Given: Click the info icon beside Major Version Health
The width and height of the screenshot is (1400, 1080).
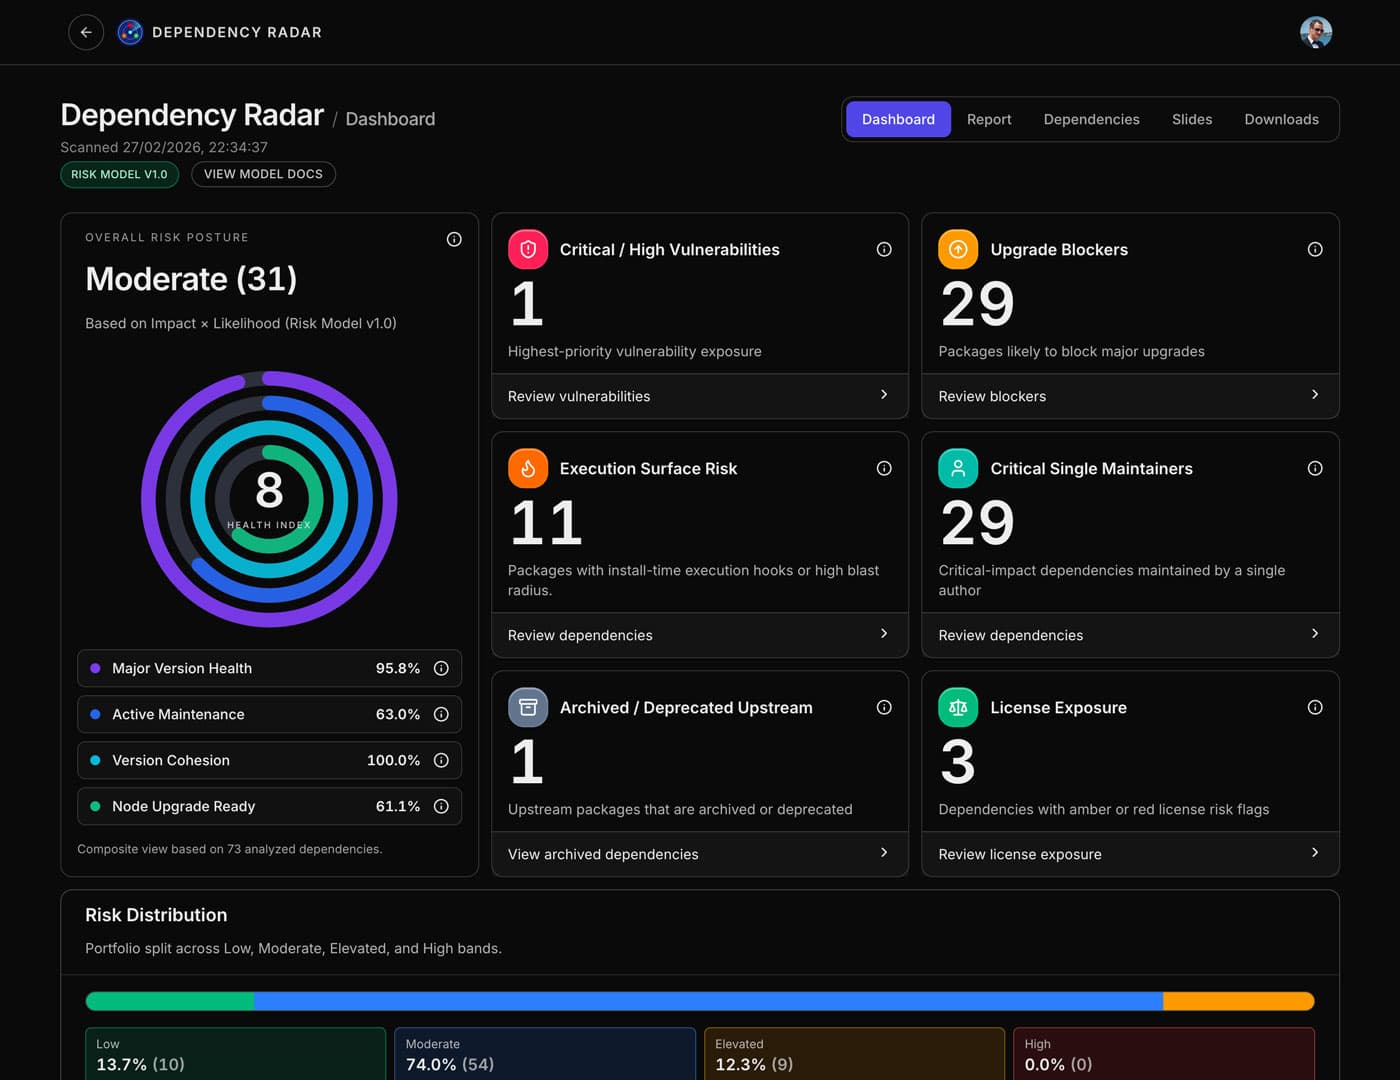Looking at the screenshot, I should tap(442, 668).
